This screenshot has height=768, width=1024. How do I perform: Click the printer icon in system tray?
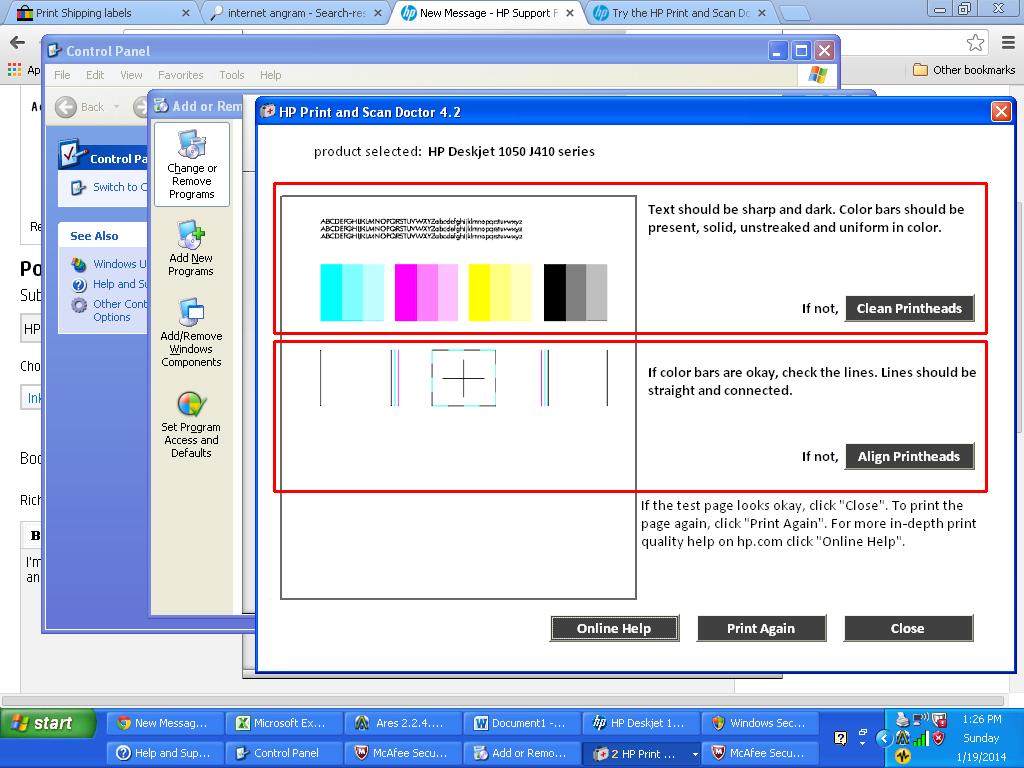coord(903,719)
